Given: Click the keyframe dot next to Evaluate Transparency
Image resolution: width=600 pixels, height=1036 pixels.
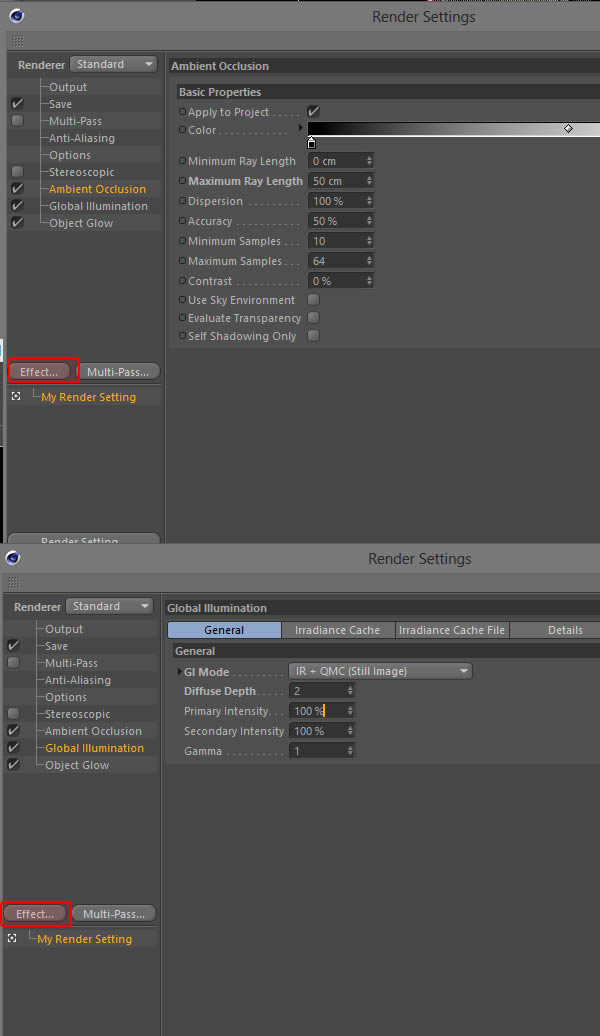Looking at the screenshot, I should (x=182, y=318).
